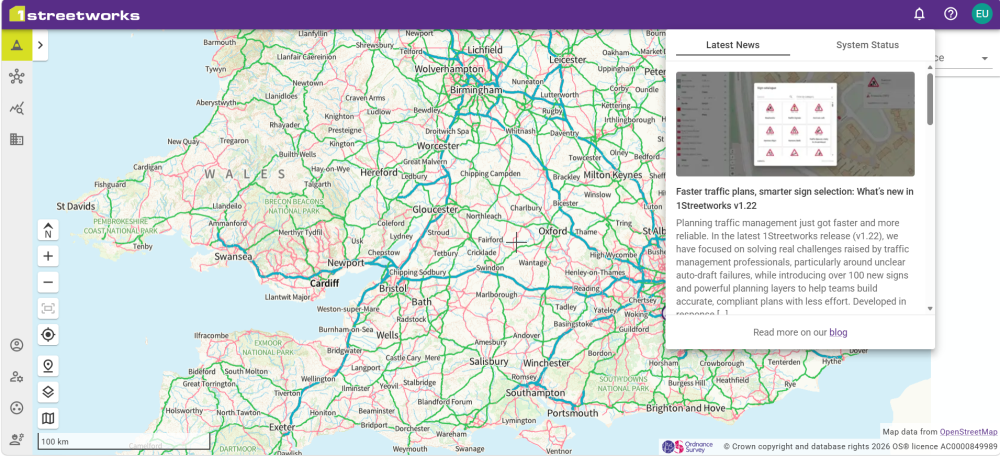Click the St Davids label on map
Viewport: 1000px width, 456px height.
(x=76, y=206)
